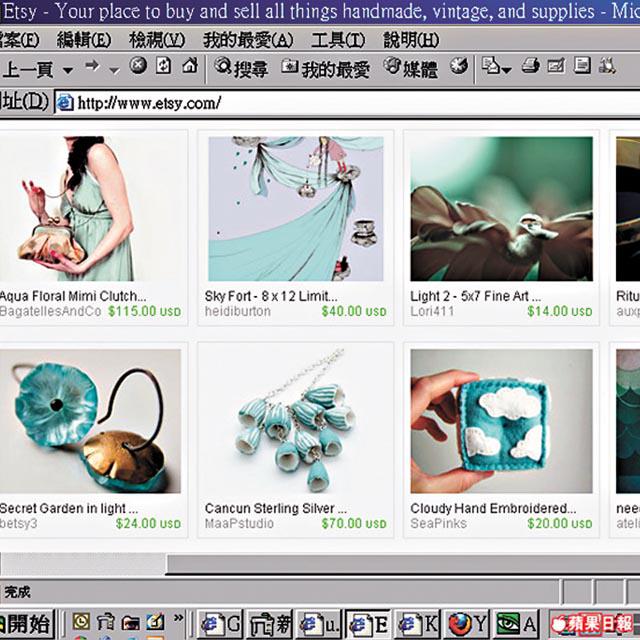Visit seller heidiburton shop link

[238, 311]
